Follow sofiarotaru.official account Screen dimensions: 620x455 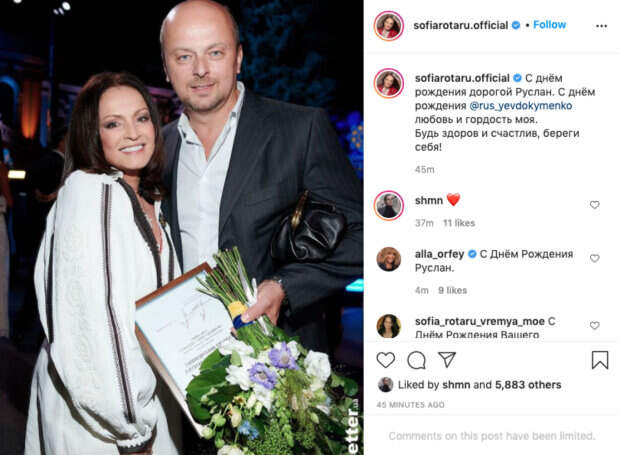click(x=550, y=25)
